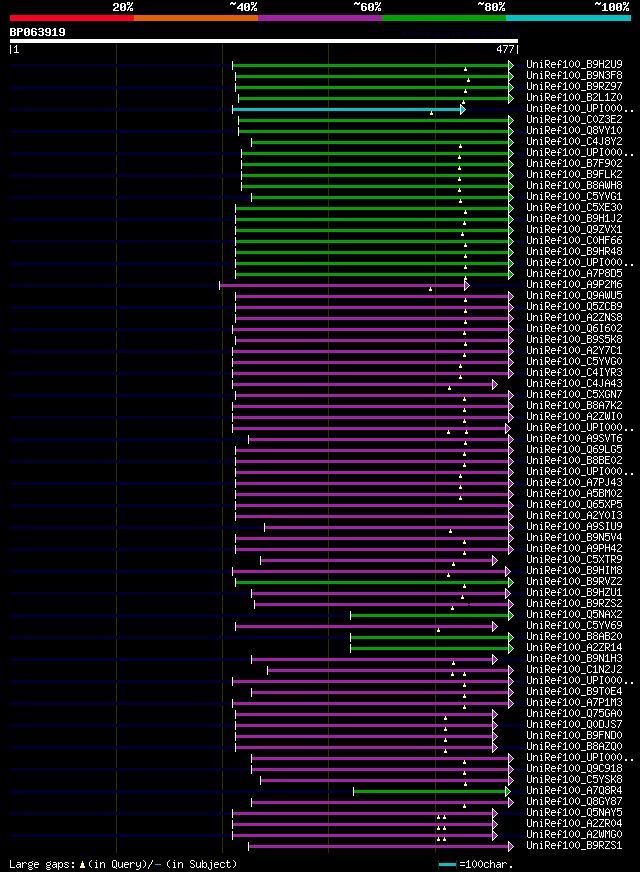Image resolution: width=640 pixels, height=872 pixels.
Task: Select the UniRef100_B8AWH8 label
Action: click(x=574, y=186)
